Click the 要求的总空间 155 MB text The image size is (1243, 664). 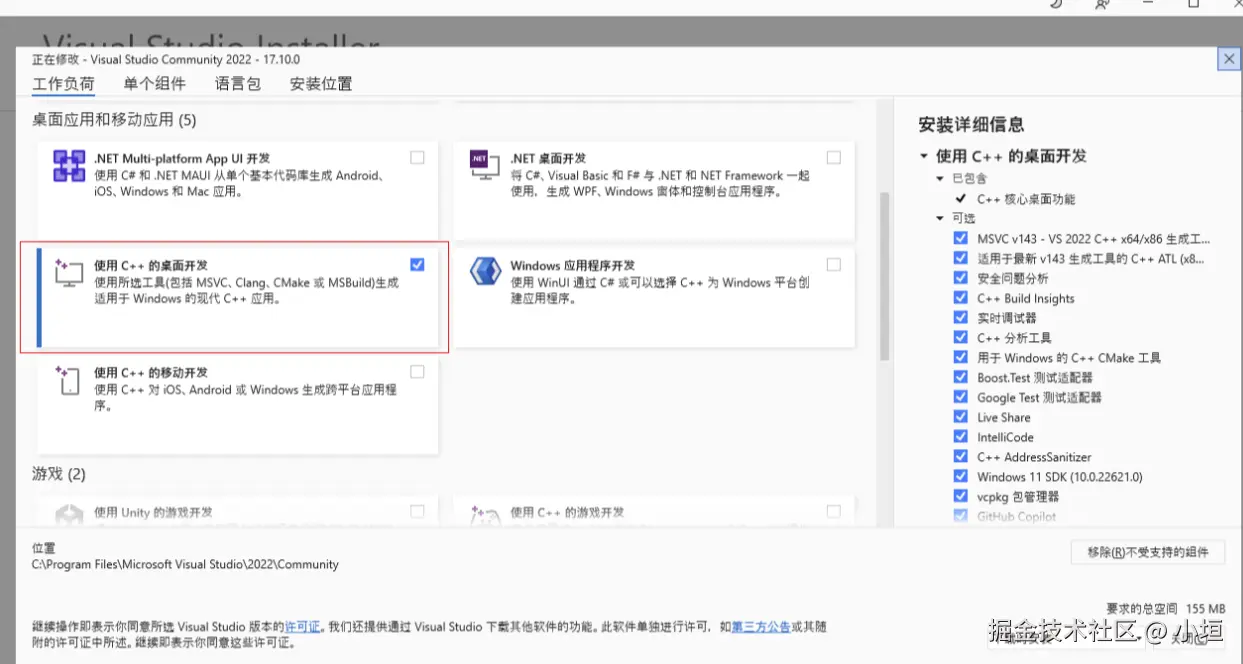(1165, 608)
